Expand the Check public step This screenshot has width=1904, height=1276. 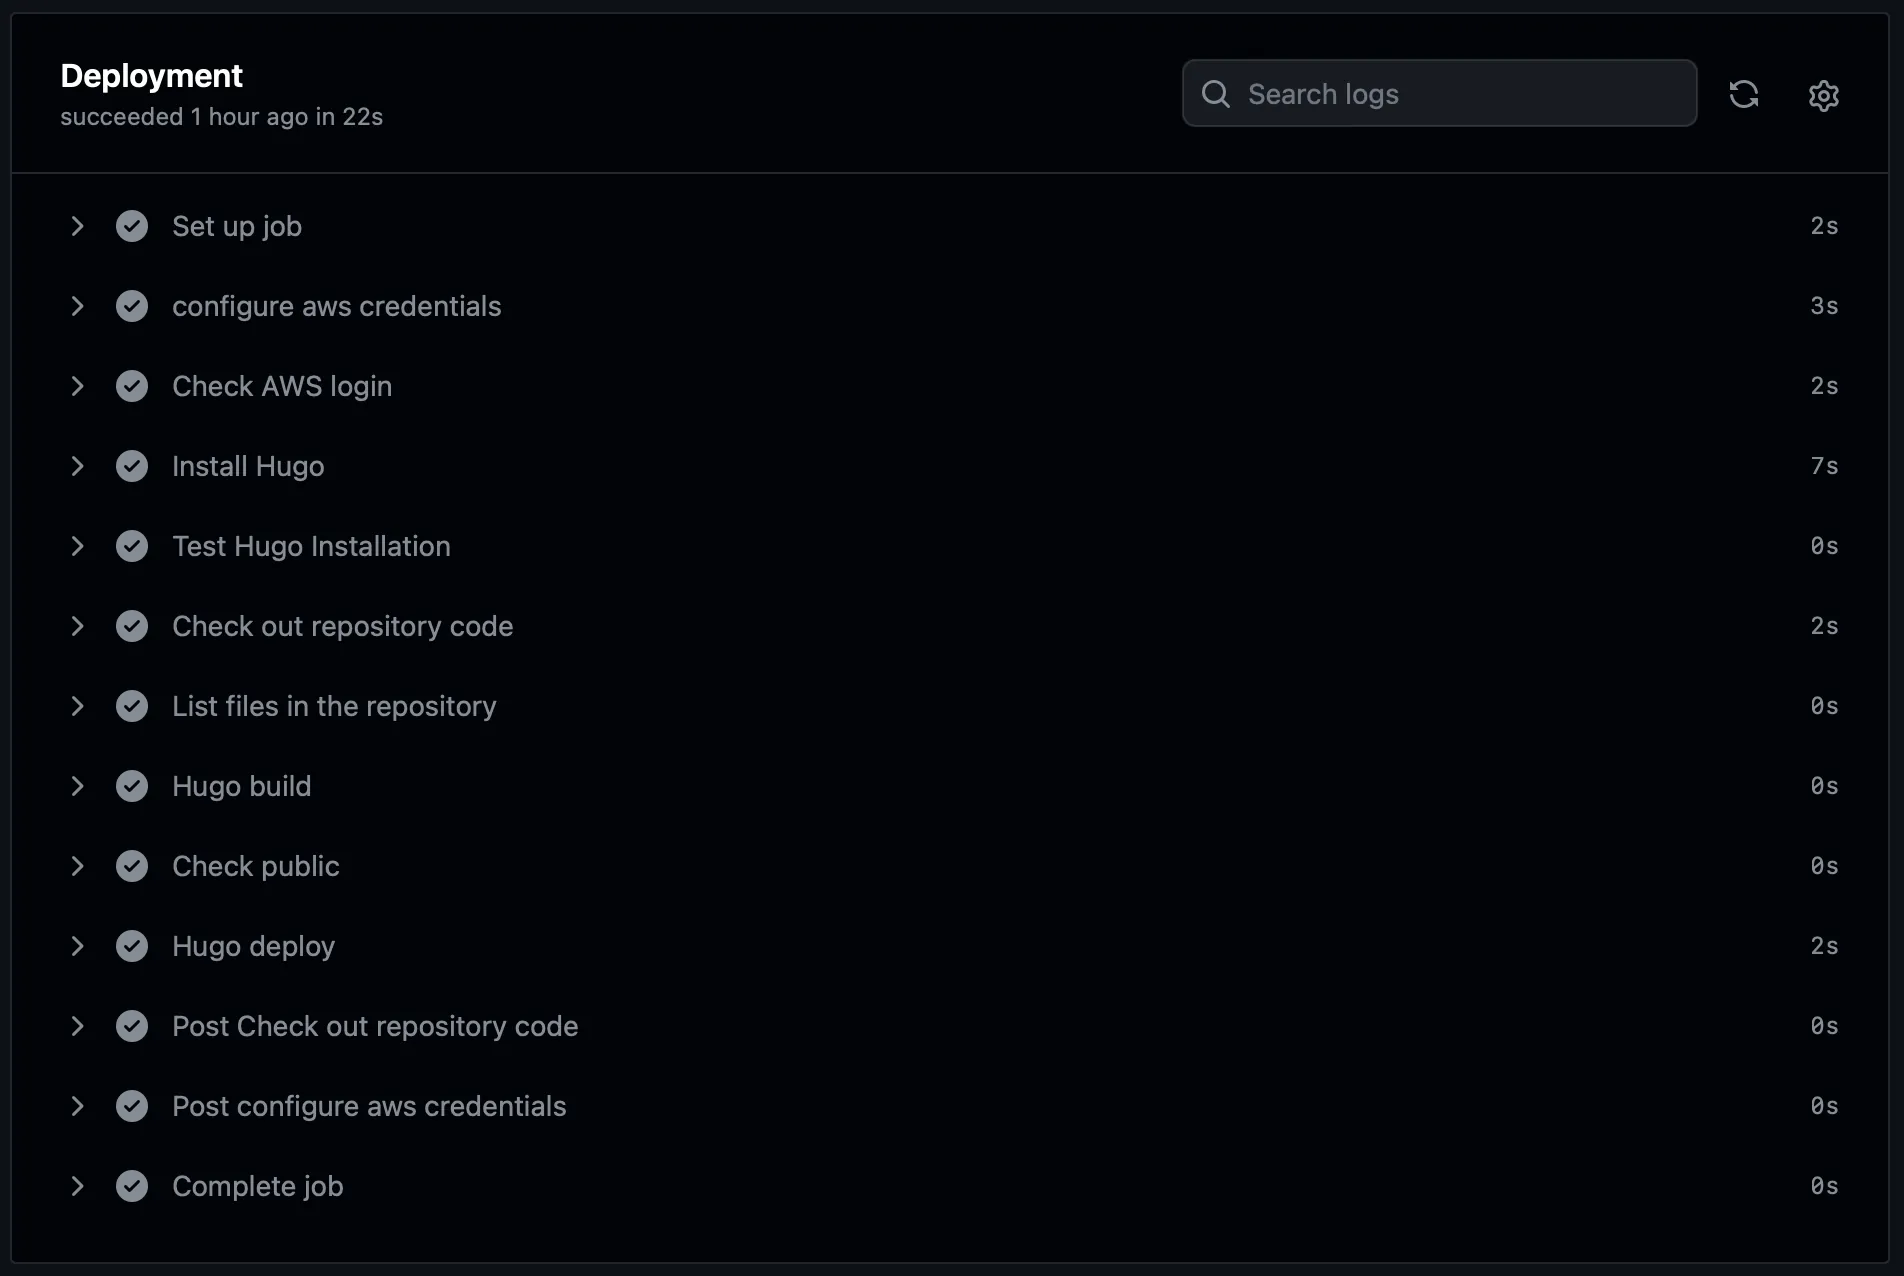[78, 866]
